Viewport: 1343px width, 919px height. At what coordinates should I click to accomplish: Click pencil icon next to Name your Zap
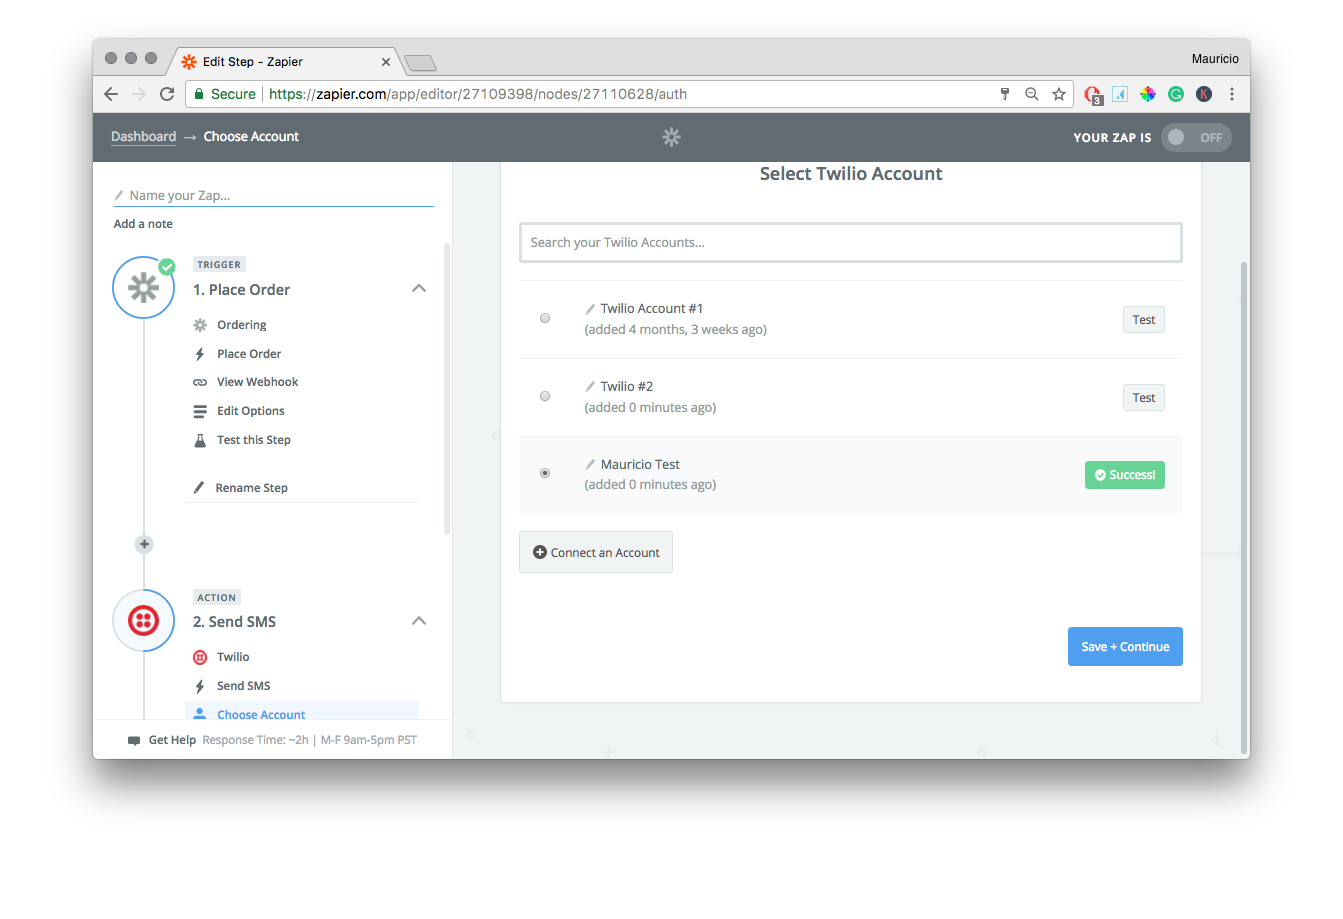click(119, 195)
